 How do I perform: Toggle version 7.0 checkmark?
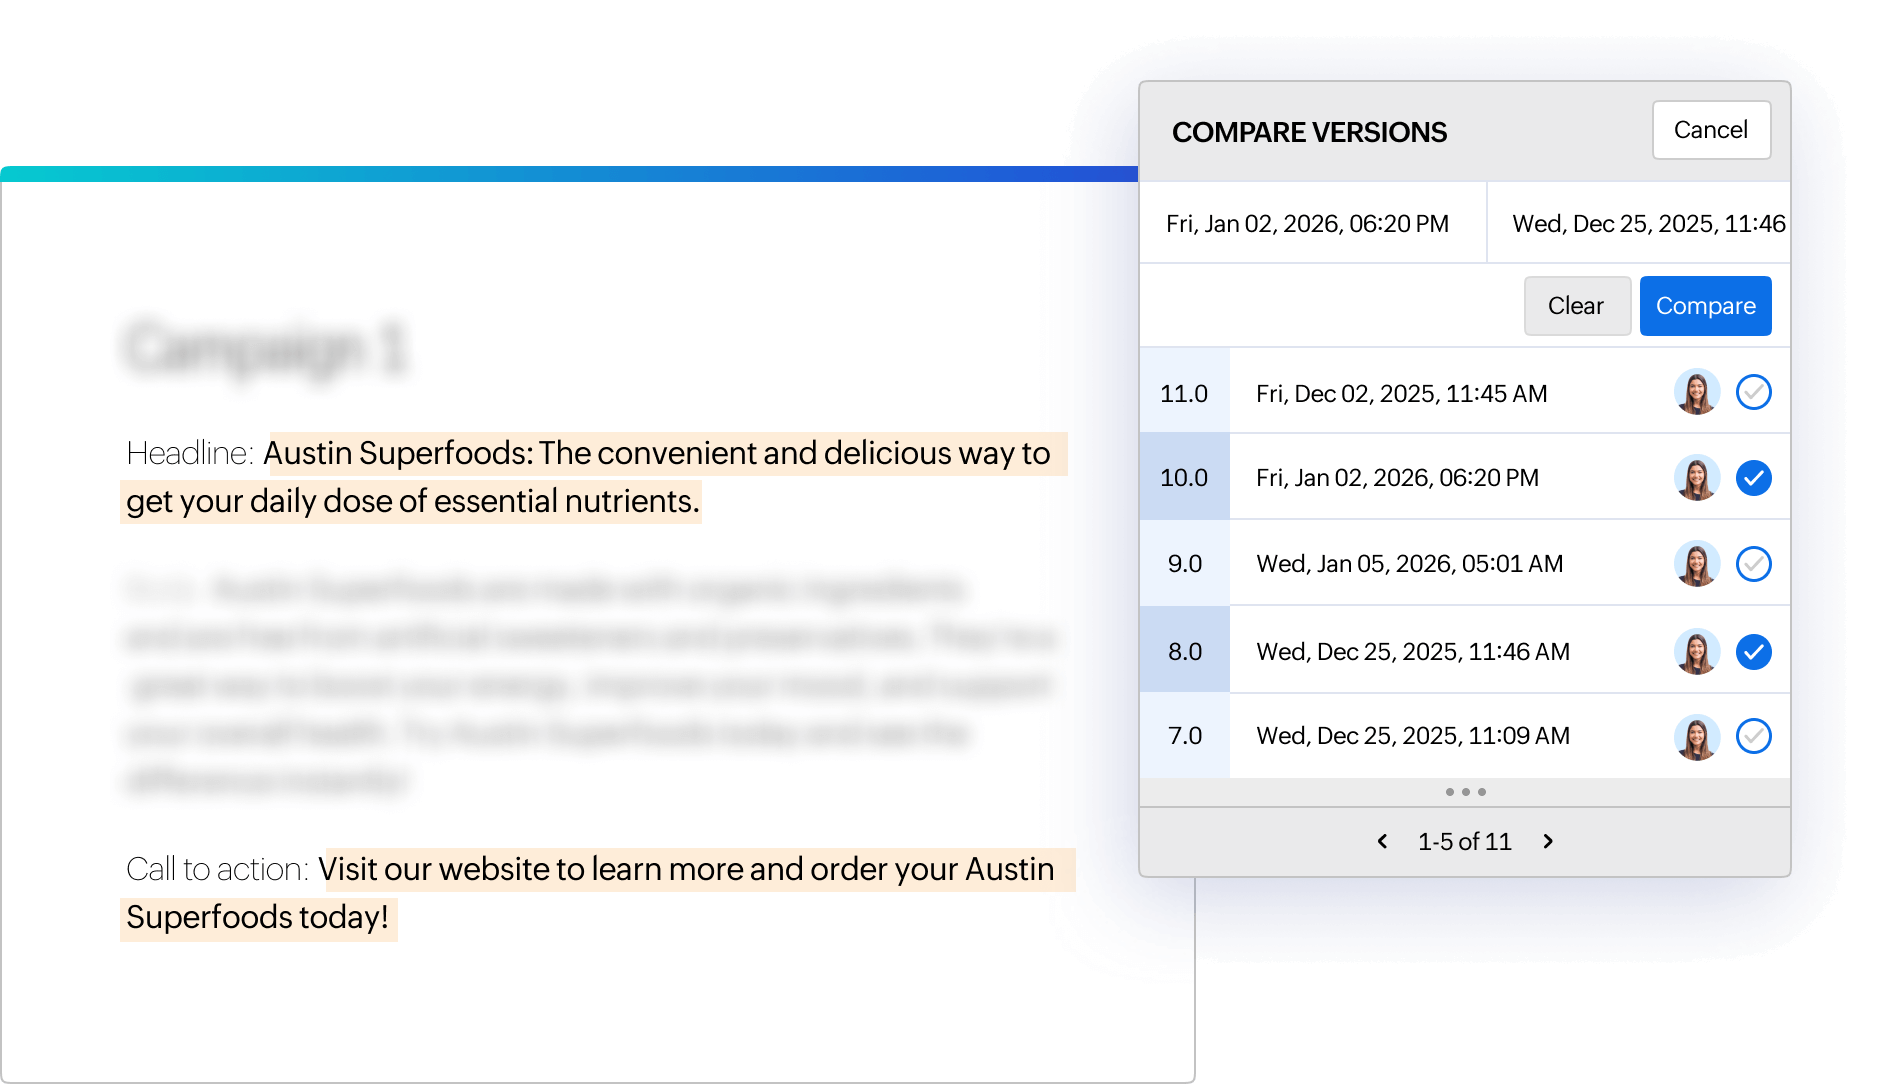click(x=1753, y=736)
